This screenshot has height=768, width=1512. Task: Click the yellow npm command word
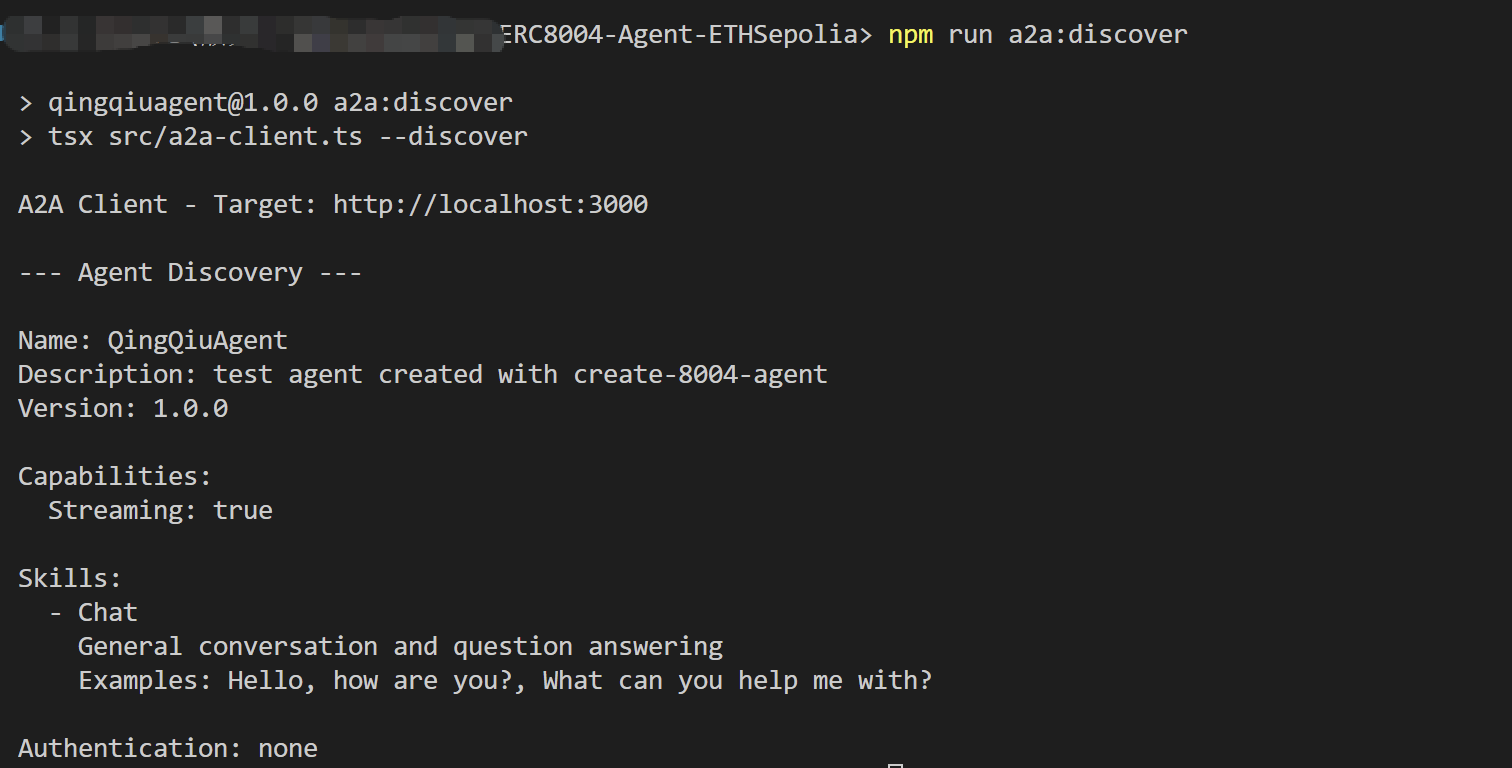pos(911,35)
